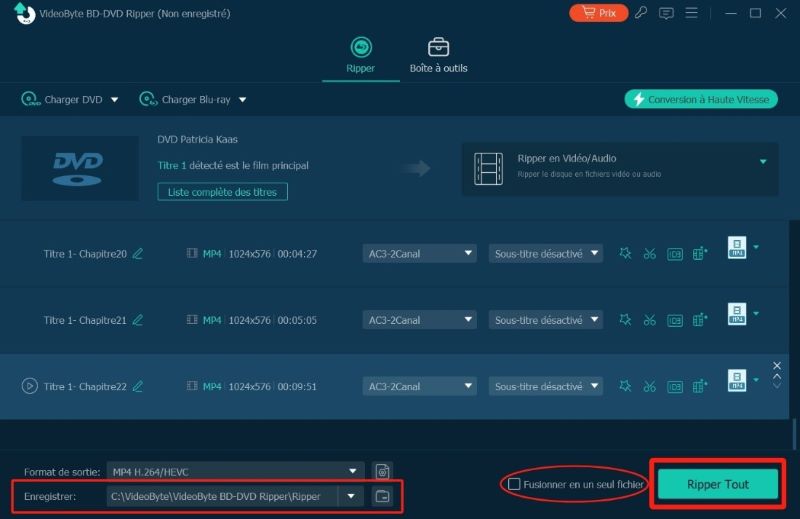This screenshot has height=519, width=800.
Task: Select the Titre 1- Chapitre21 row name
Action: pos(85,320)
